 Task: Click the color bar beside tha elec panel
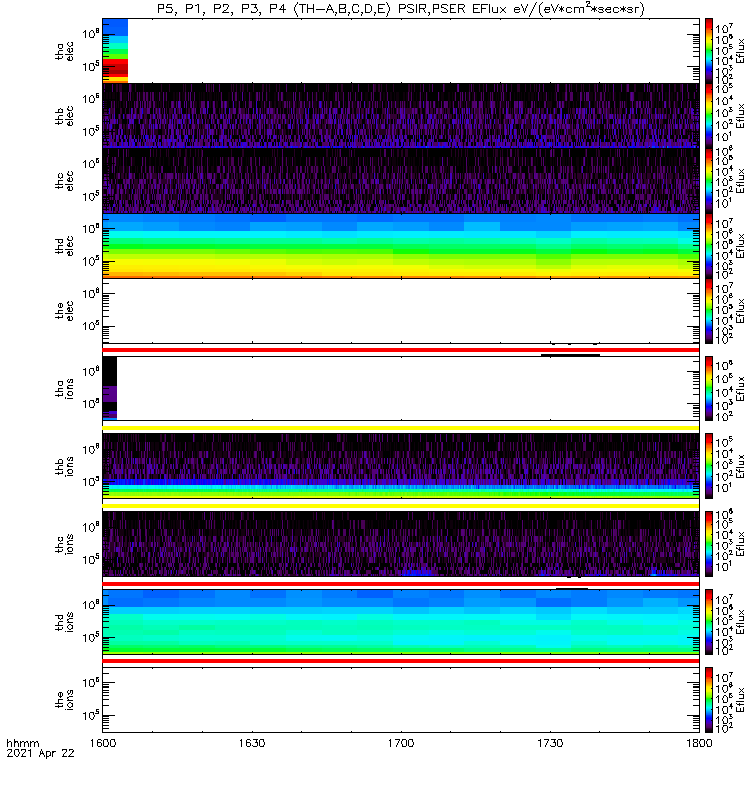tap(709, 51)
